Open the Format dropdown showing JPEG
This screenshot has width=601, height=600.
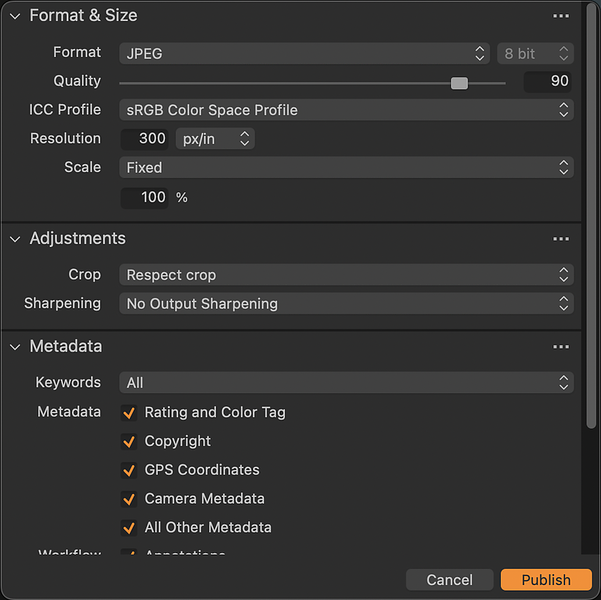[304, 53]
